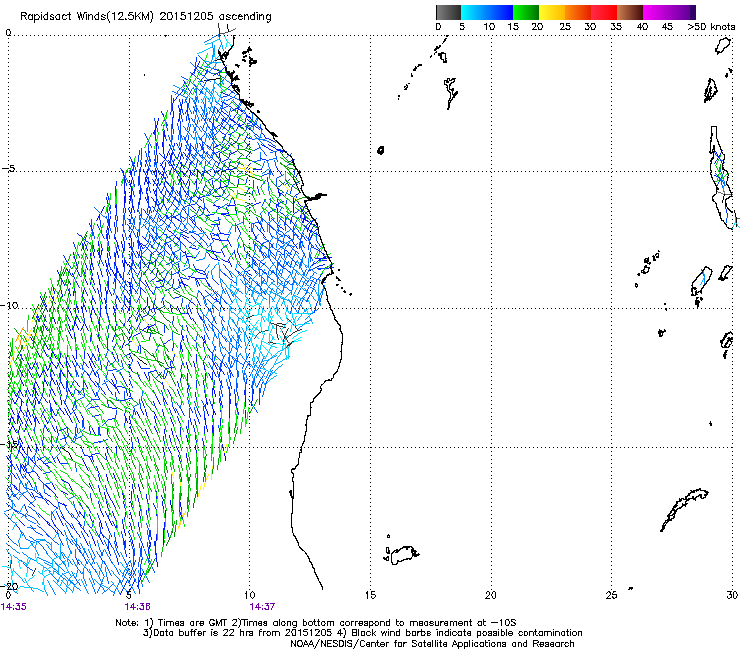
Task: Click the NOAA/NESDIS credit line
Action: pos(432,644)
